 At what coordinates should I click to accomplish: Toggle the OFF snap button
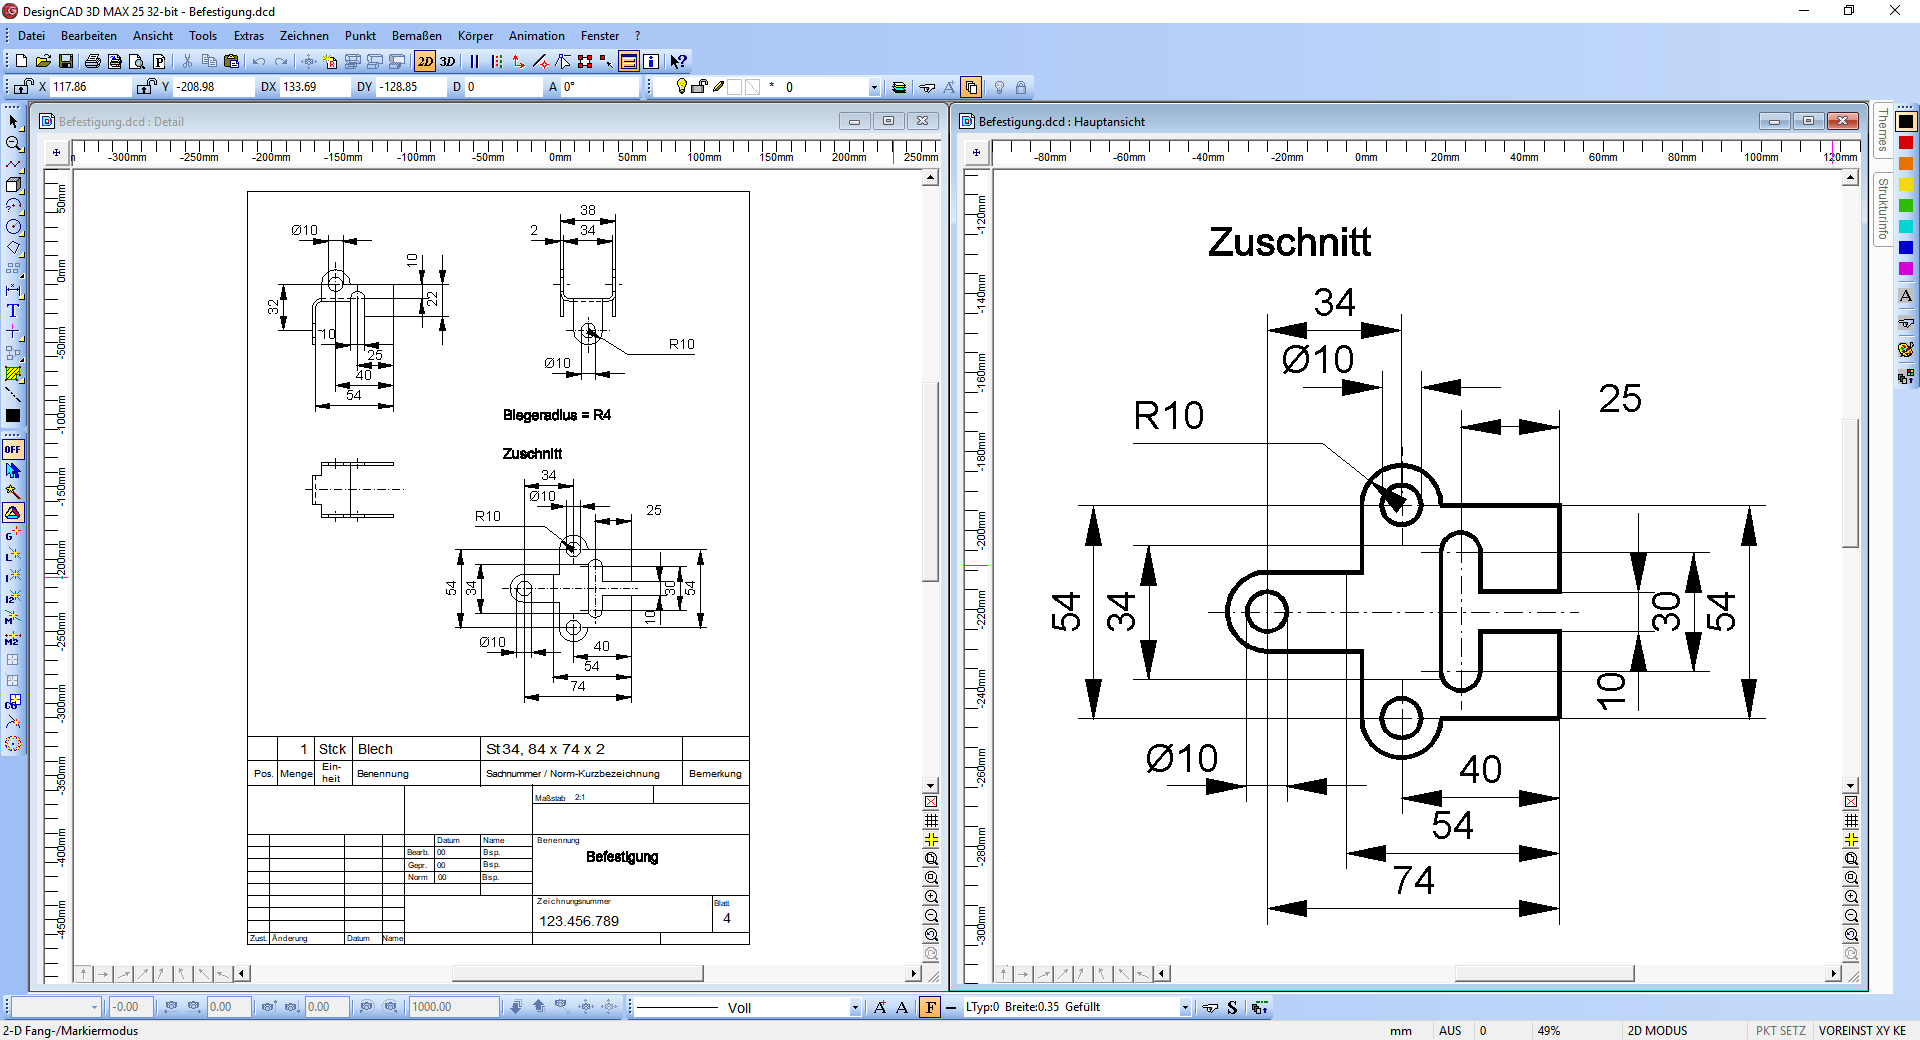[13, 450]
